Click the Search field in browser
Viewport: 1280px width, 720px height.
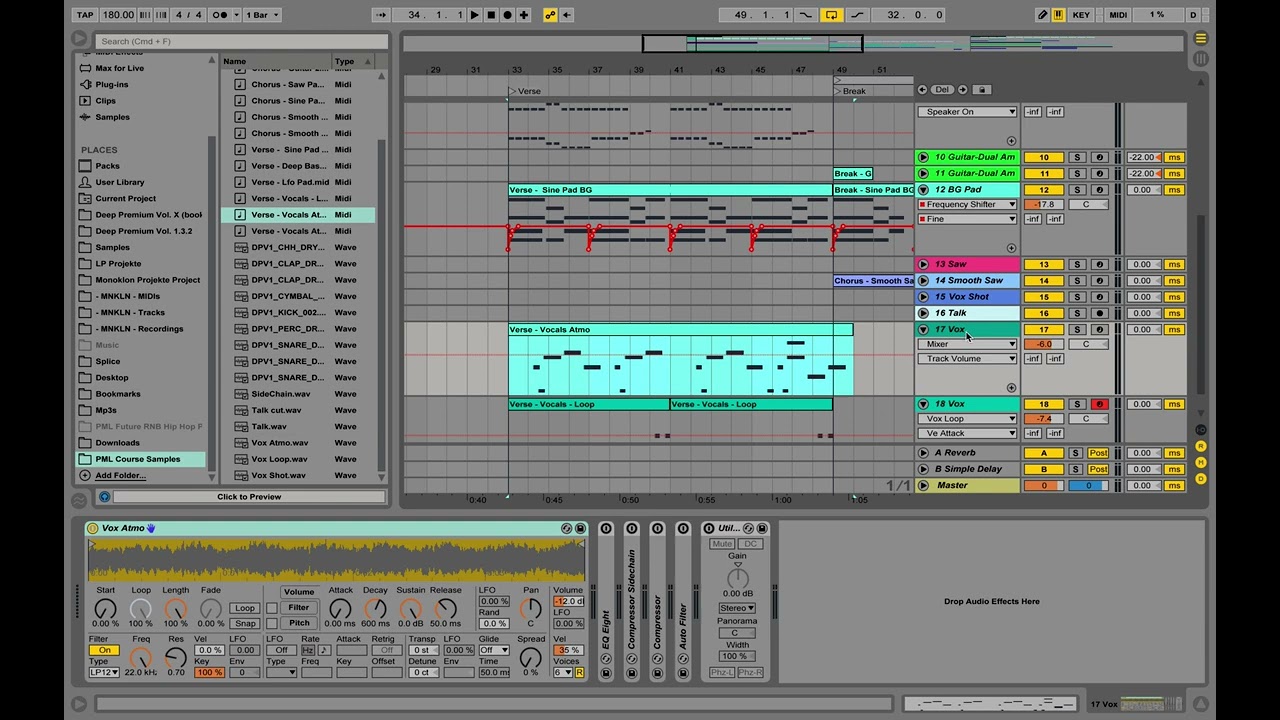(x=242, y=41)
